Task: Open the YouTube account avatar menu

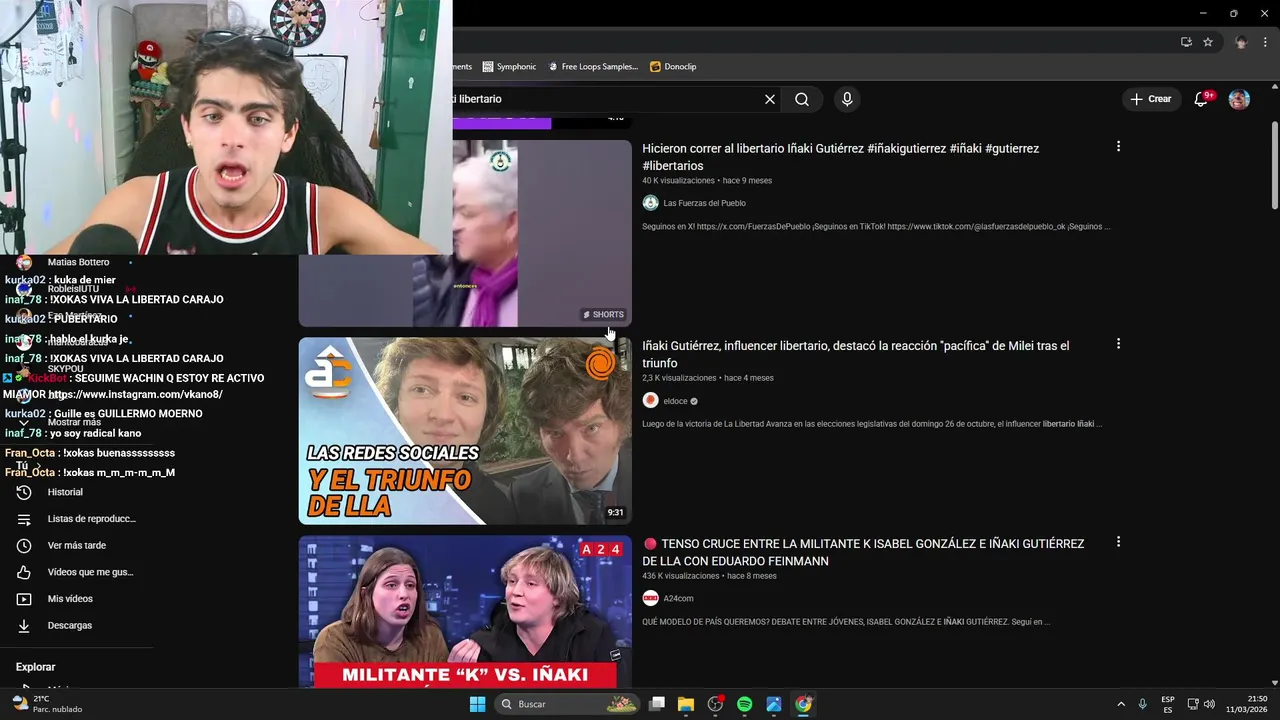Action: point(1239,99)
